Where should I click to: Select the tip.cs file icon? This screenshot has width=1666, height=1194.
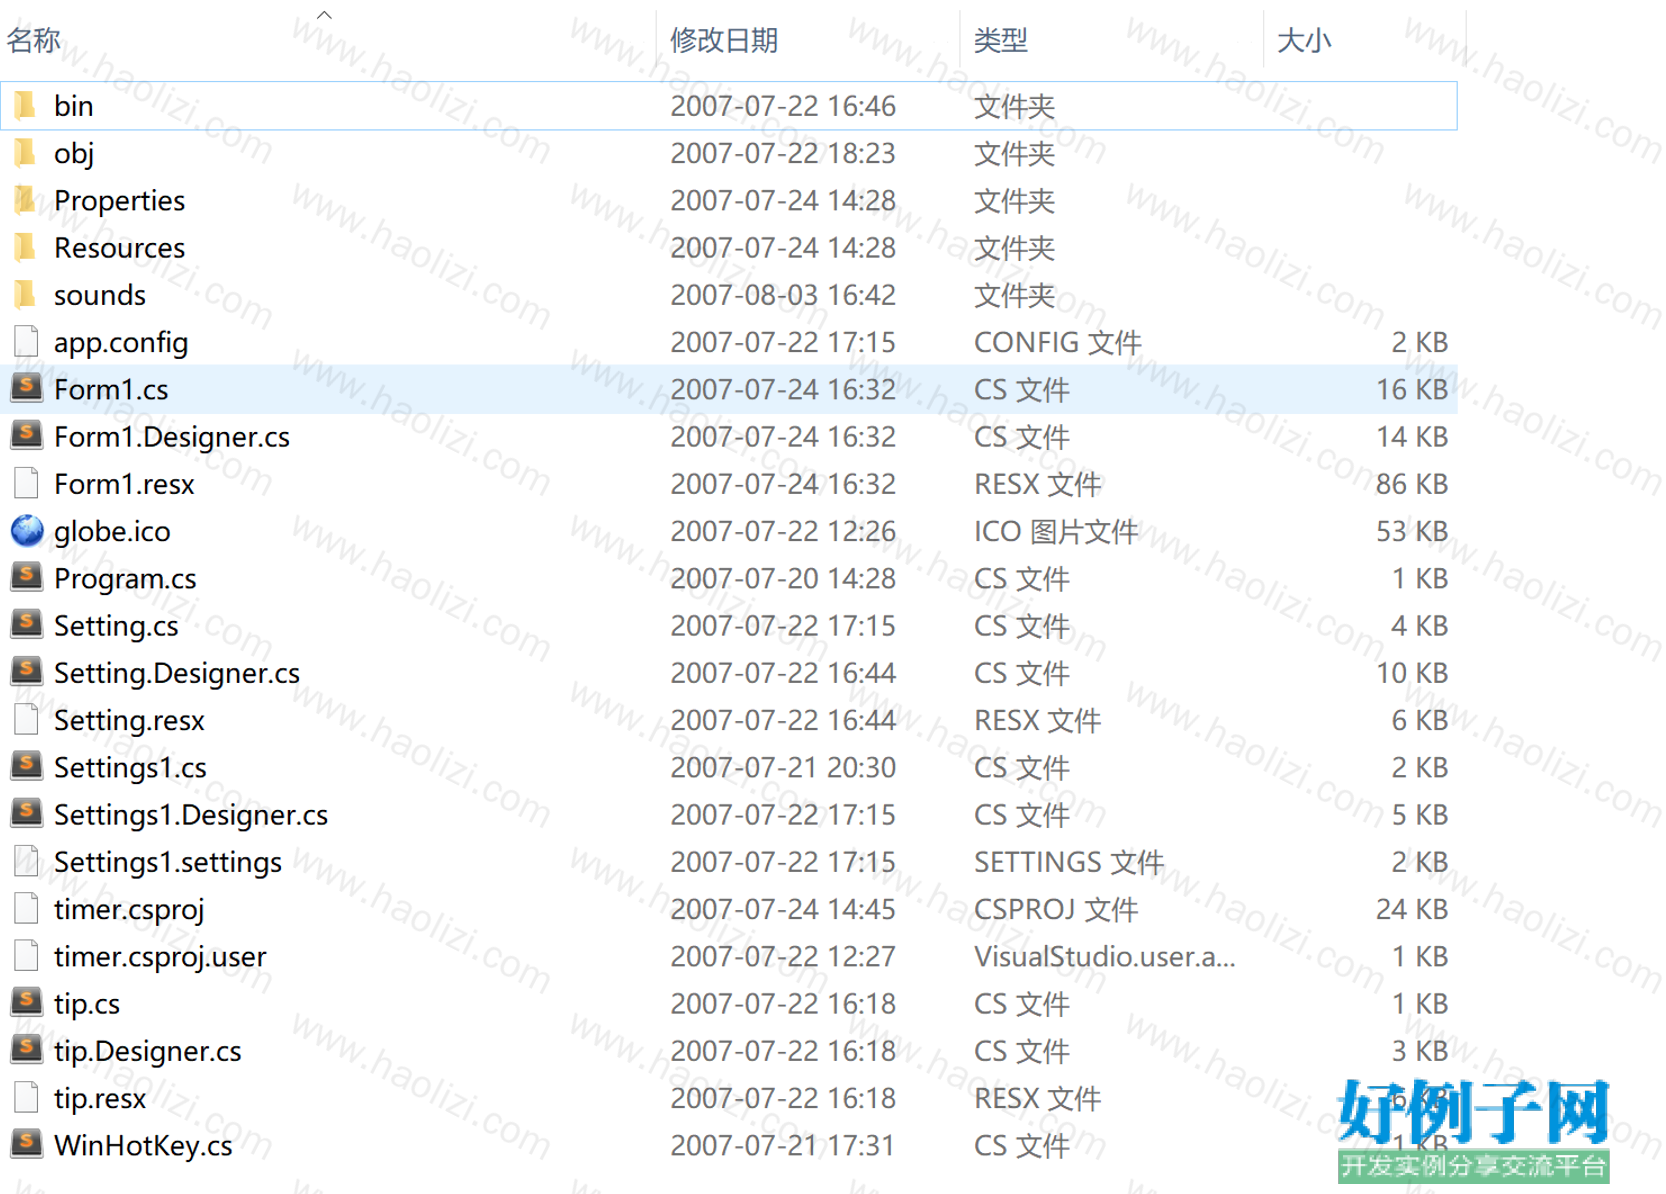point(26,1003)
